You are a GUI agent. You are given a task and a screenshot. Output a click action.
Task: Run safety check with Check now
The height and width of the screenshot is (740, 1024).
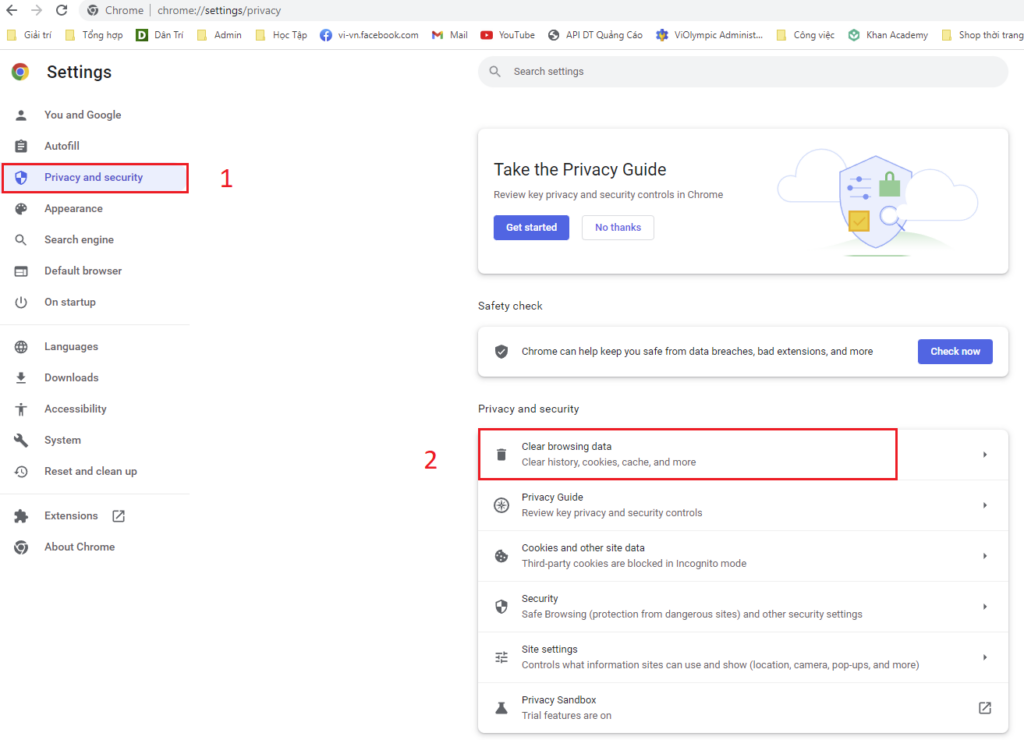[955, 351]
